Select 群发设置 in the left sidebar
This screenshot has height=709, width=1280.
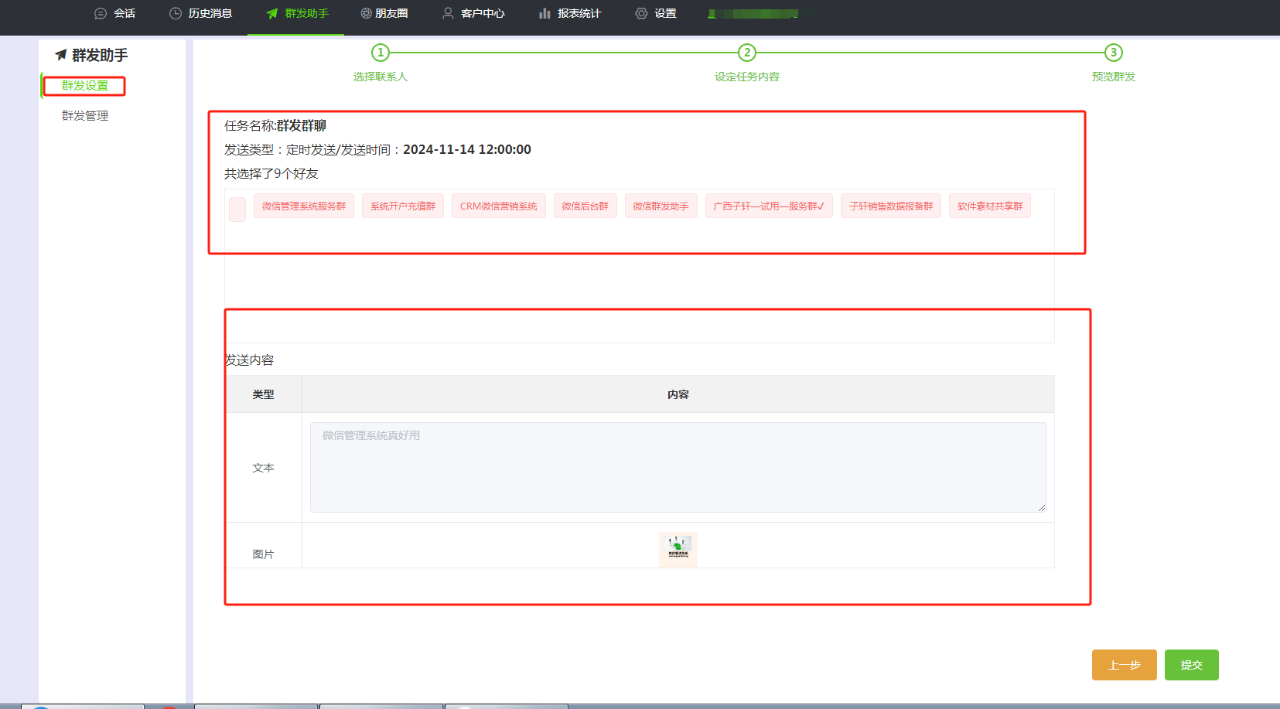click(x=85, y=86)
